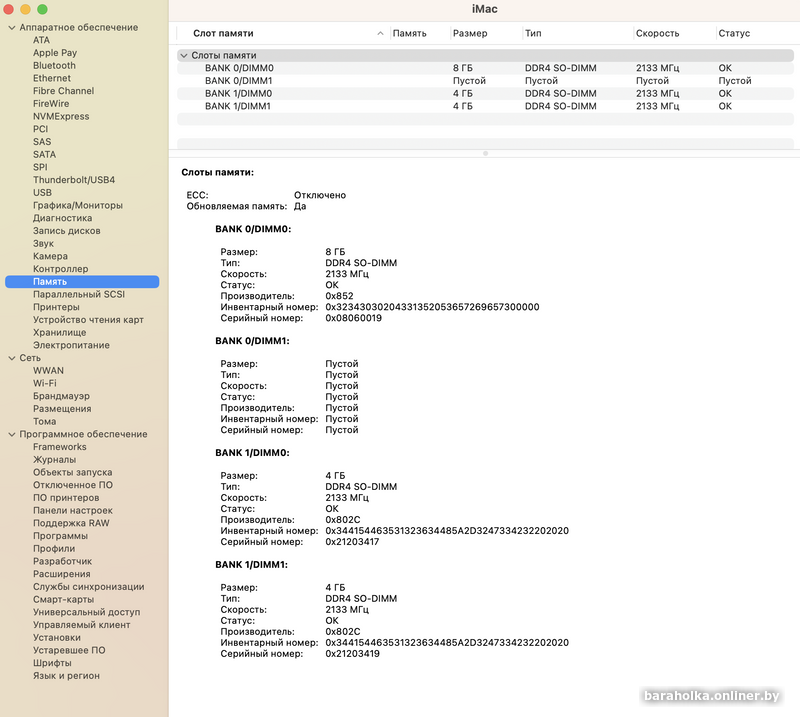Sort by Память column header
The width and height of the screenshot is (800, 717).
click(x=410, y=33)
